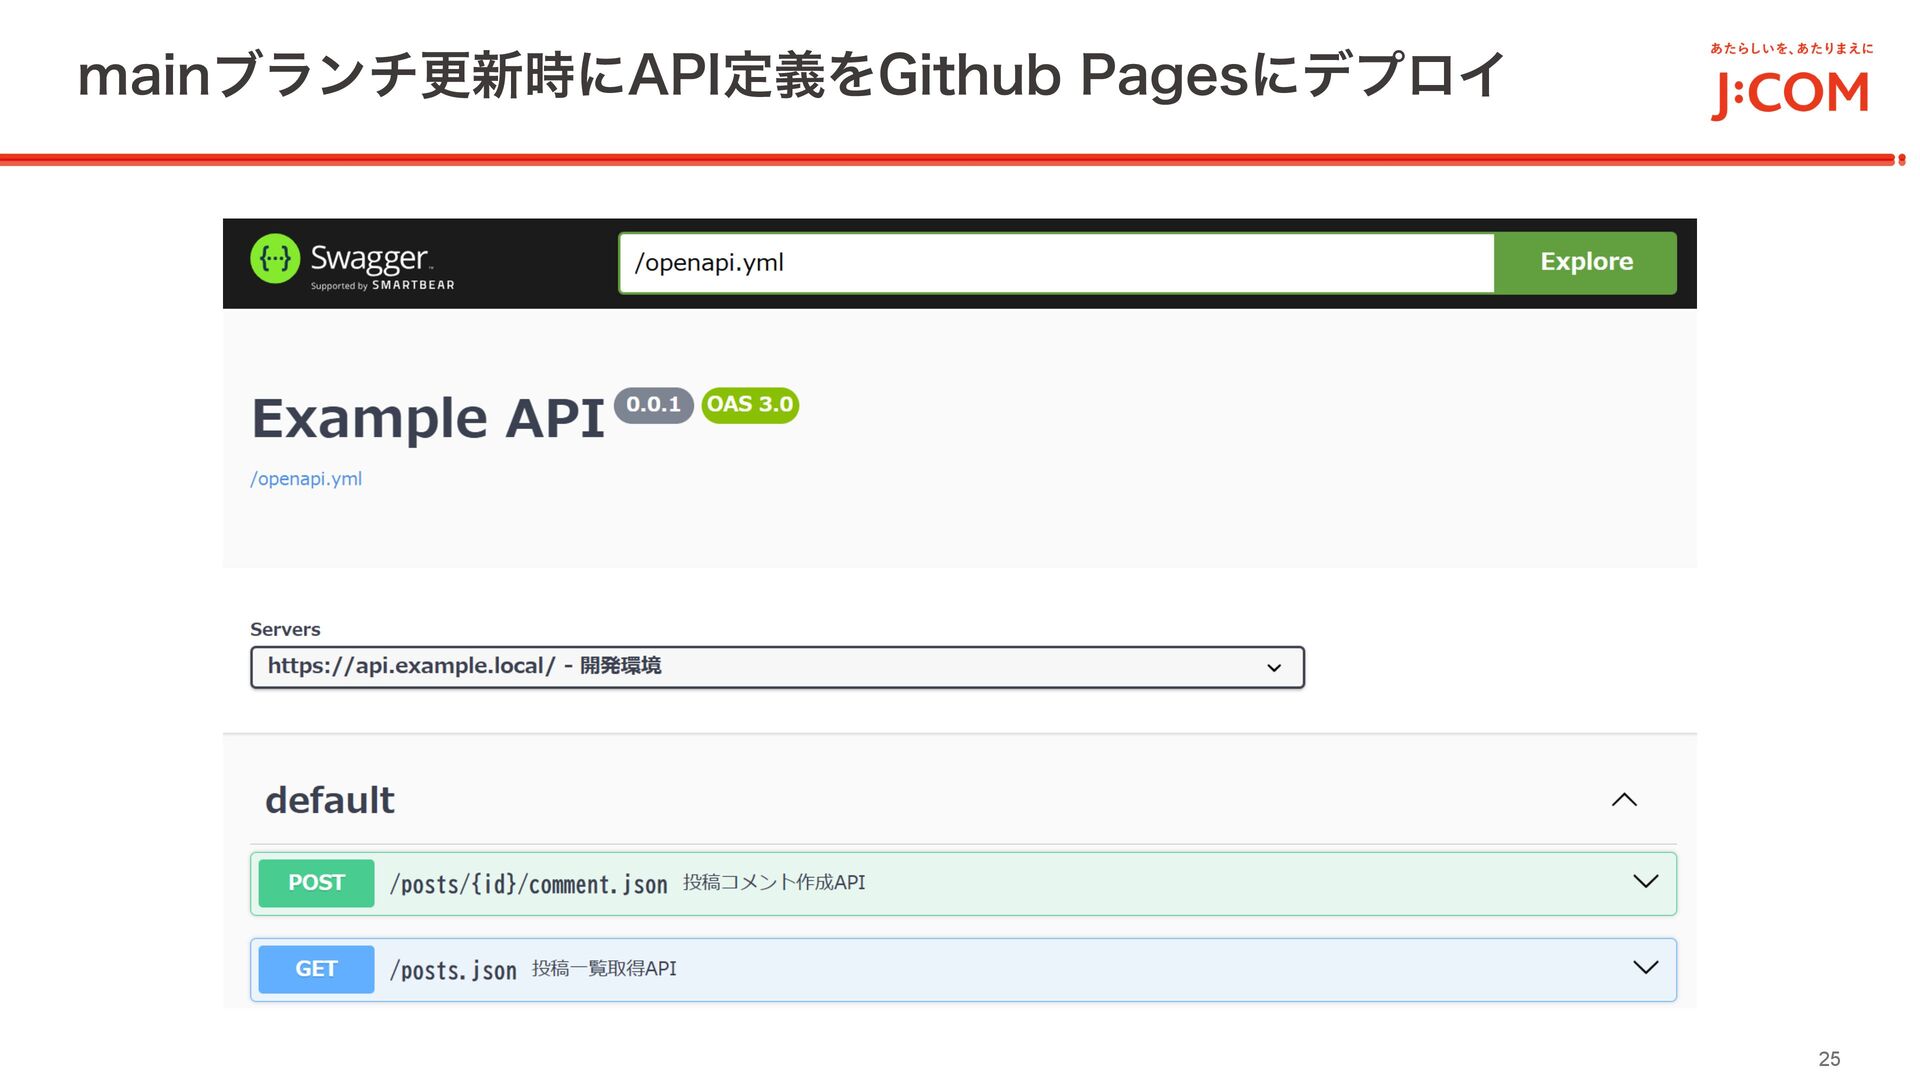
Task: Click the Swagger logo icon
Action: 275,260
